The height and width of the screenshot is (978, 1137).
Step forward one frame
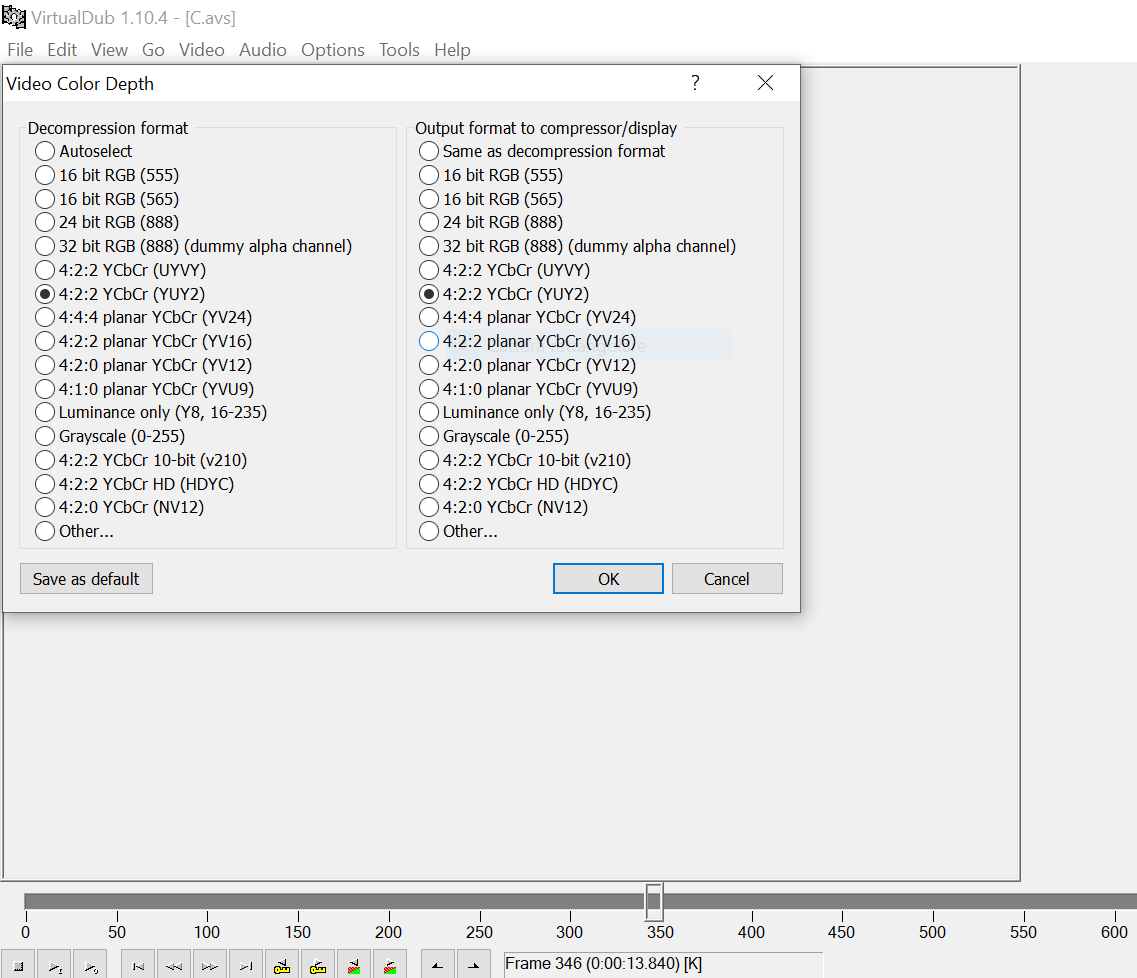[210, 966]
